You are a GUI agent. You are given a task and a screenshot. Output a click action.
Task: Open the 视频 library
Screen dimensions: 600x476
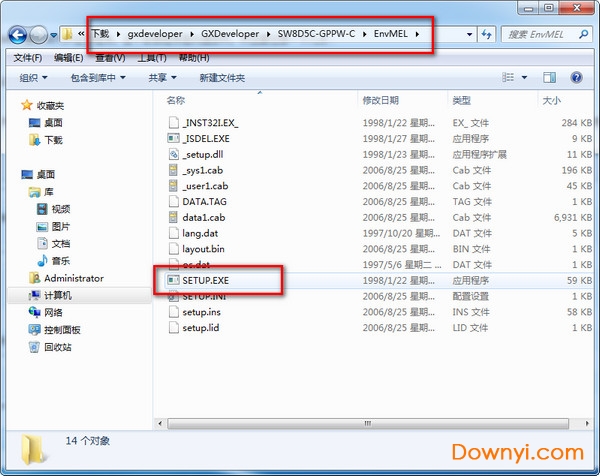coord(61,209)
